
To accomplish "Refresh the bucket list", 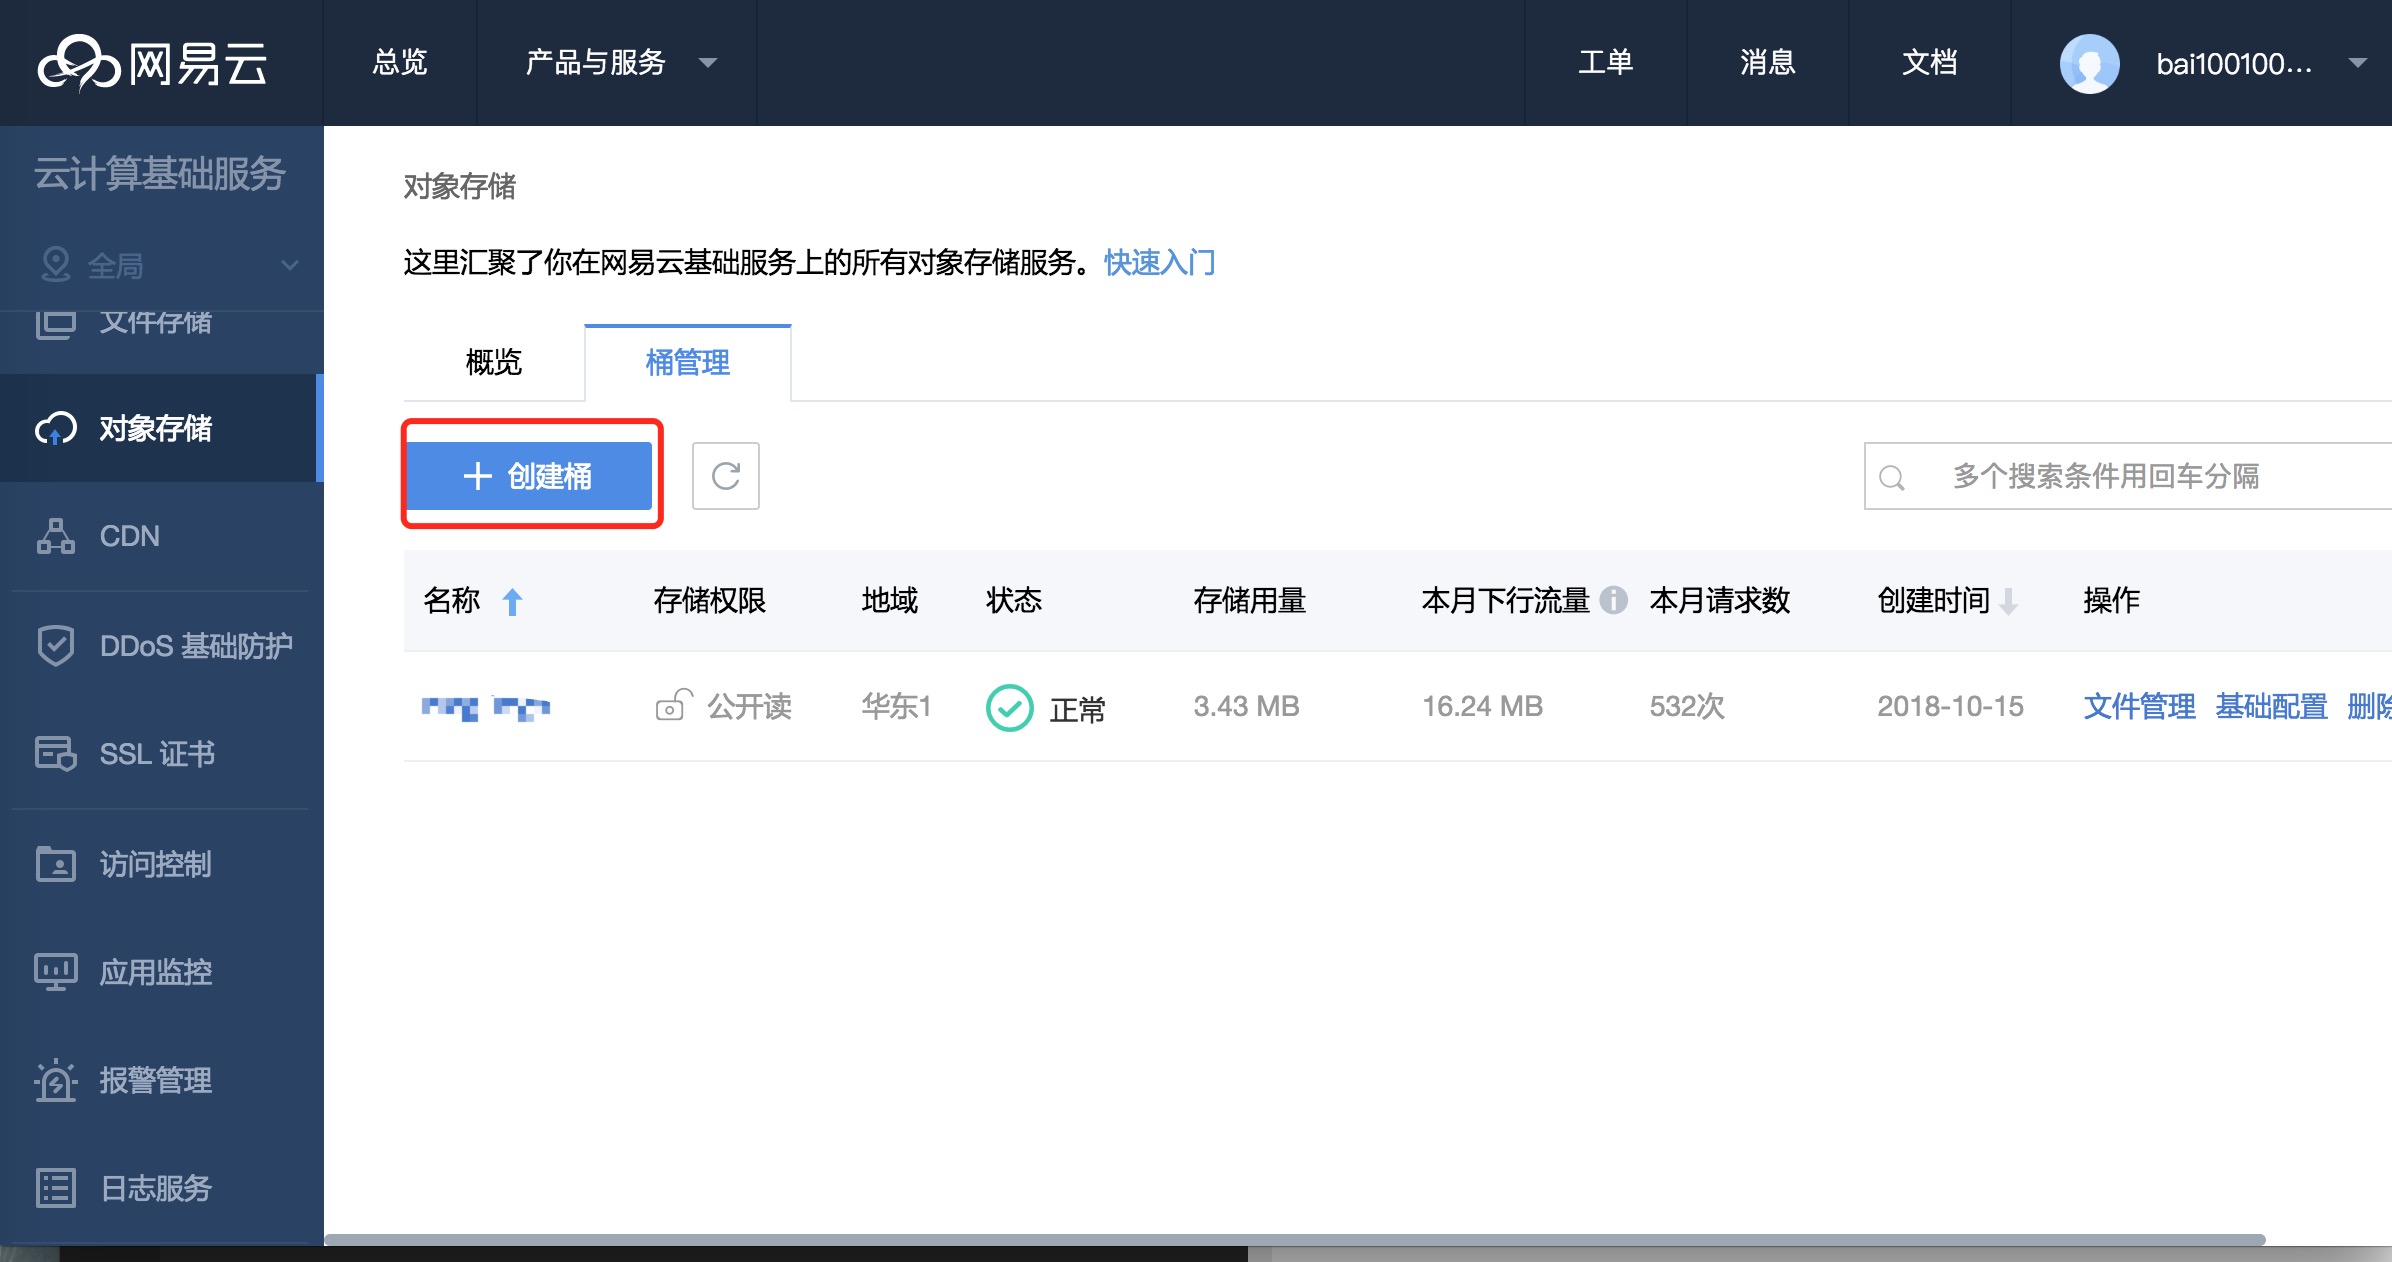I will (x=726, y=476).
